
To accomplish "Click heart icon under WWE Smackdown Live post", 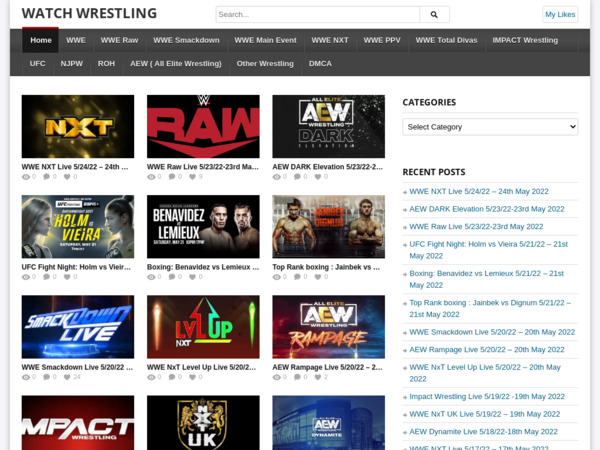I will pyautogui.click(x=67, y=377).
